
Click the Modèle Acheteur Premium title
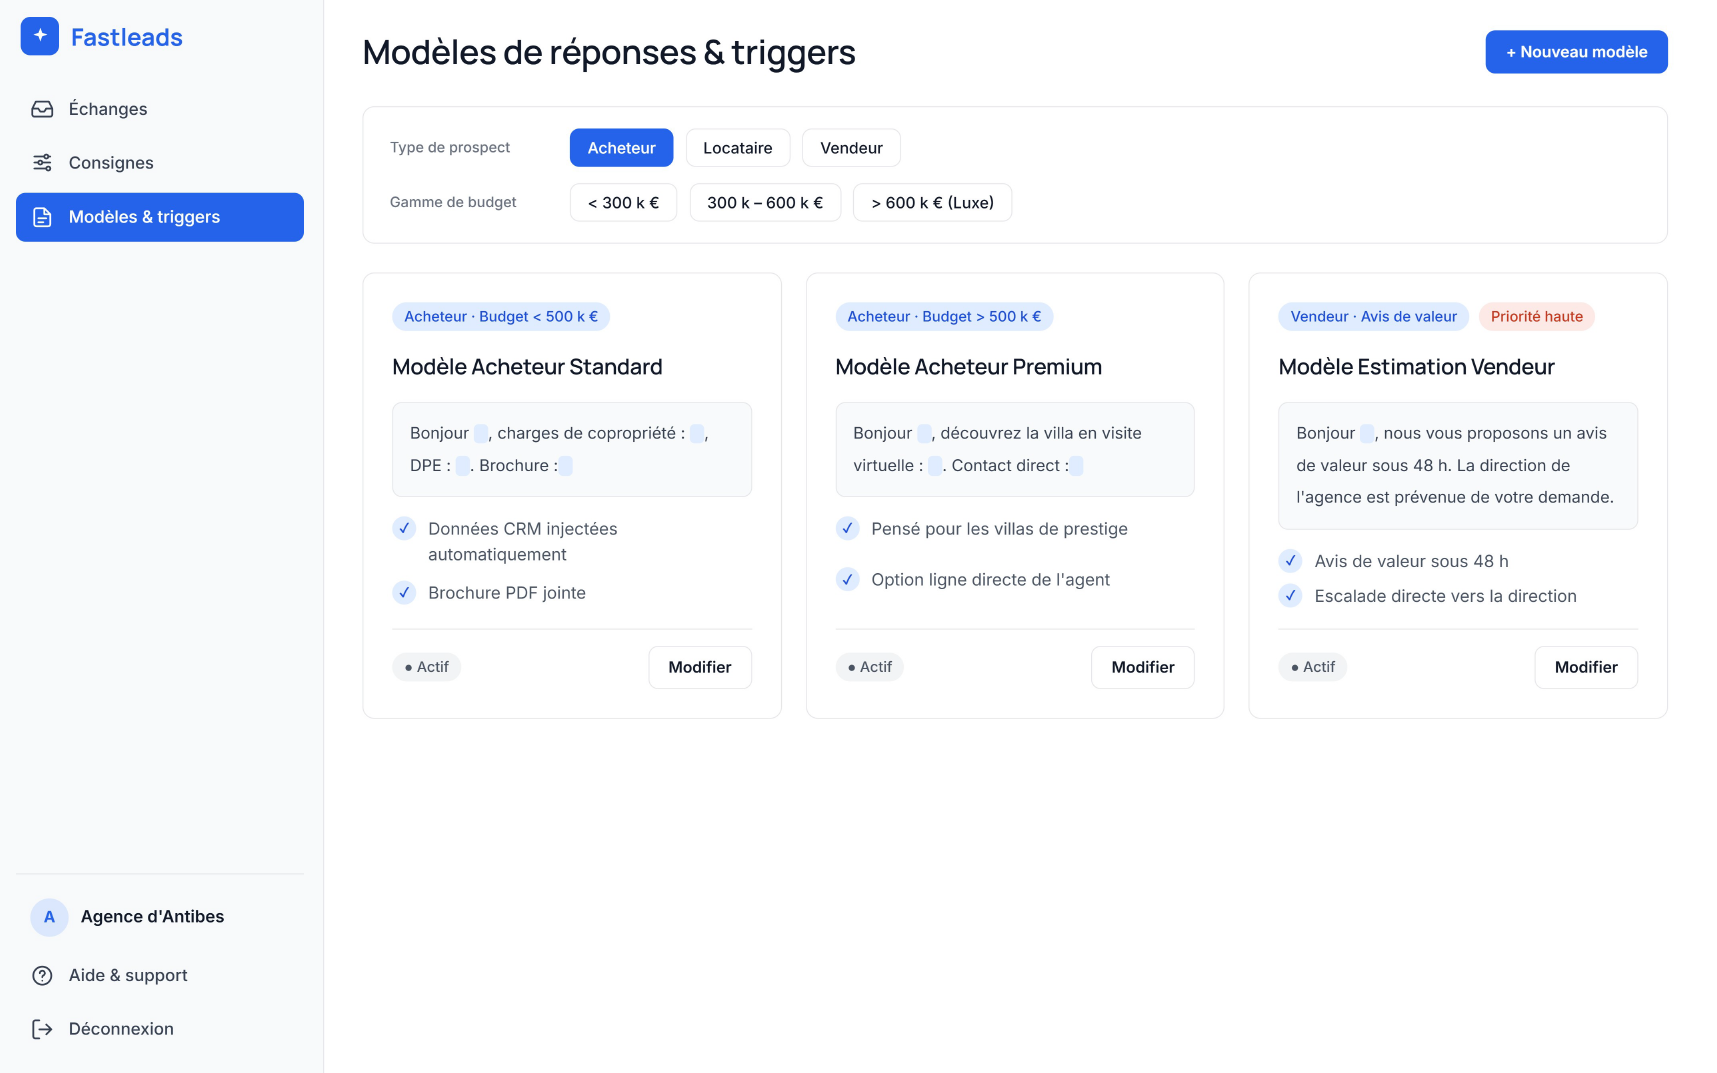(968, 367)
